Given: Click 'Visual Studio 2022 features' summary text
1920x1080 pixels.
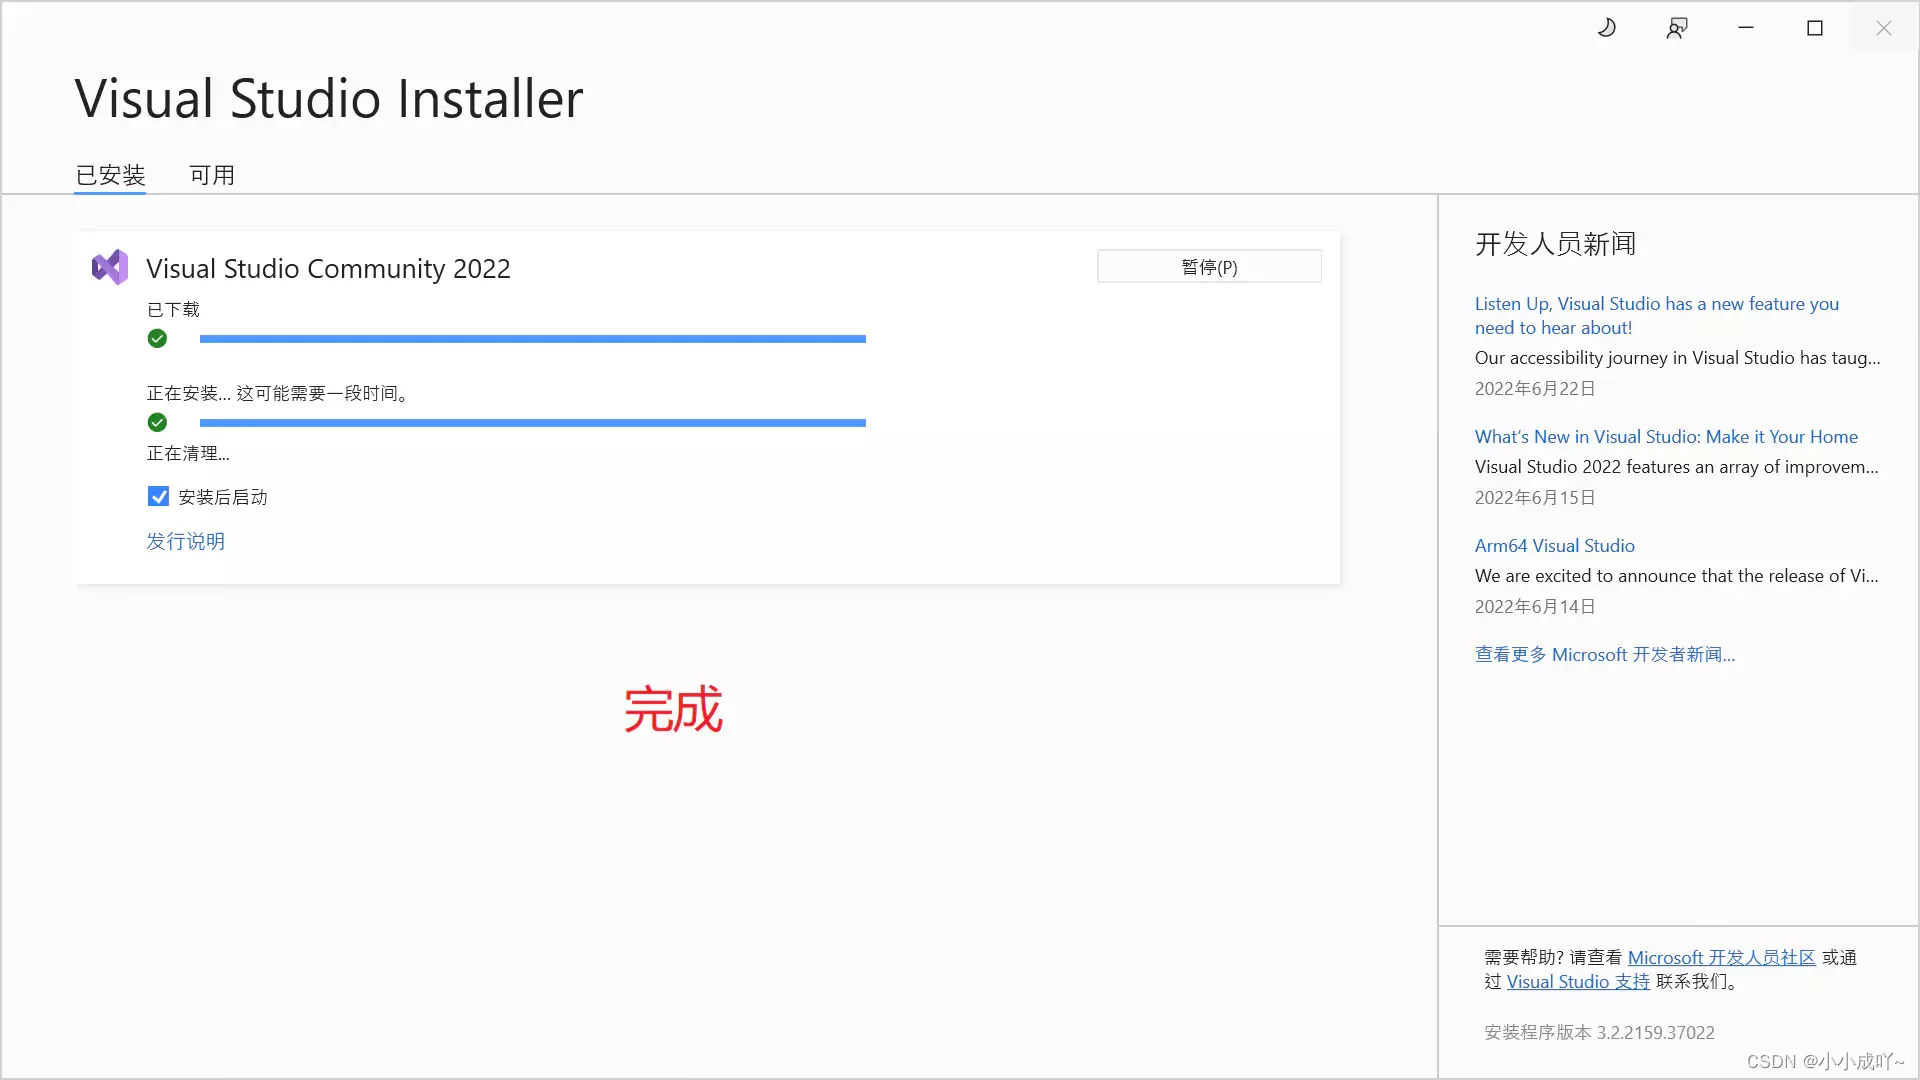Looking at the screenshot, I should click(1676, 466).
